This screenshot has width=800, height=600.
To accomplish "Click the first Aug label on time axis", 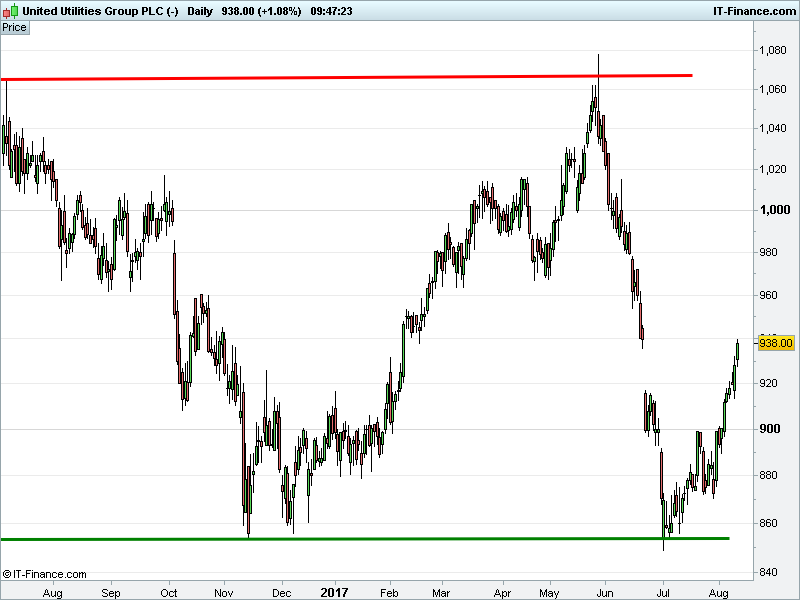I will tap(53, 593).
